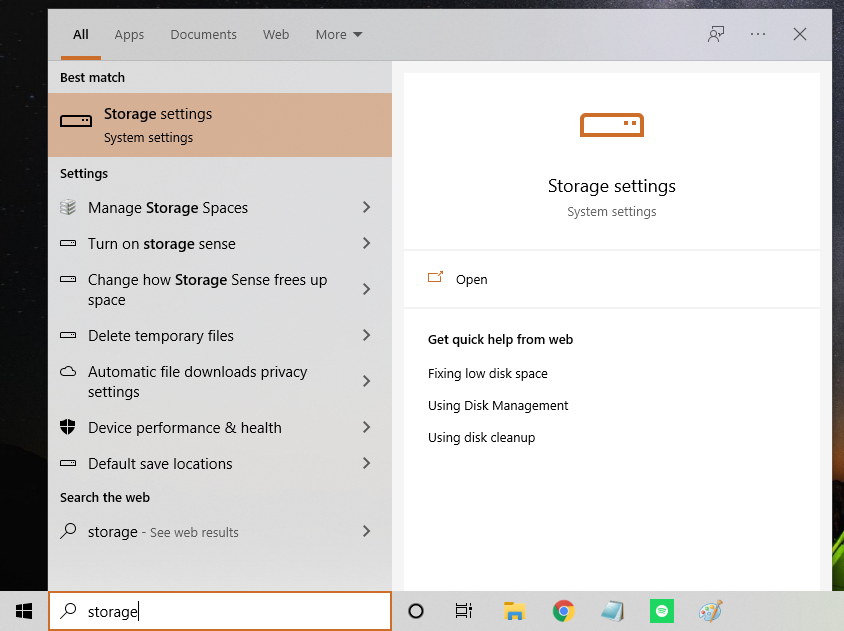Click the shield icon for Device performance

[x=68, y=427]
